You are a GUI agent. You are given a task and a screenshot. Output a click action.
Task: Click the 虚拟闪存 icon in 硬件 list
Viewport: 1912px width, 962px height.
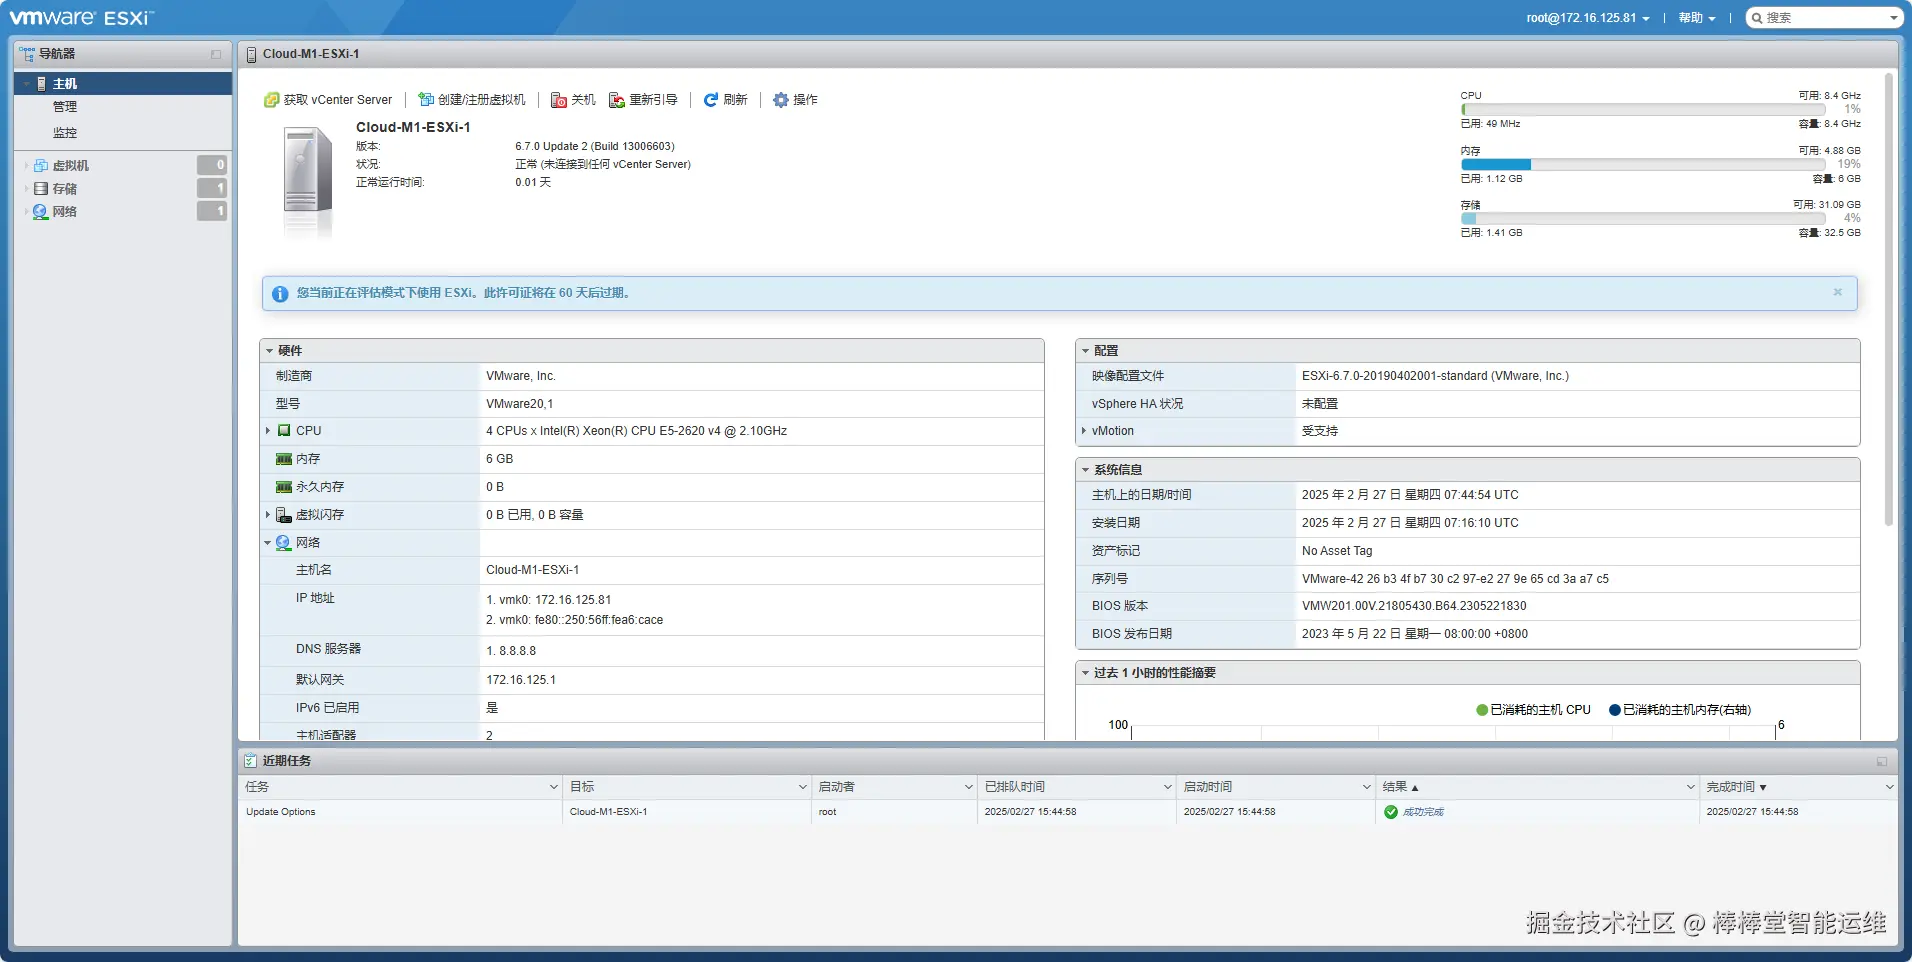tap(284, 515)
